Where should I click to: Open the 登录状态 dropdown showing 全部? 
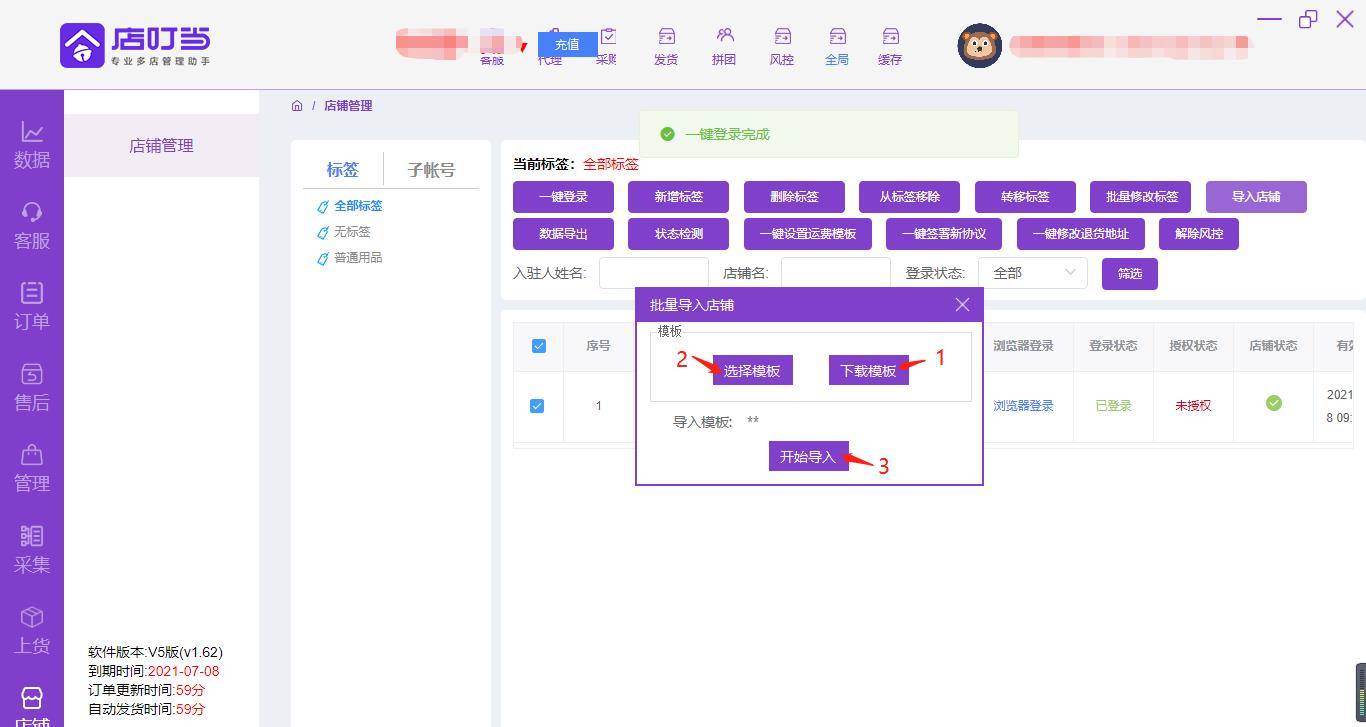[1033, 273]
